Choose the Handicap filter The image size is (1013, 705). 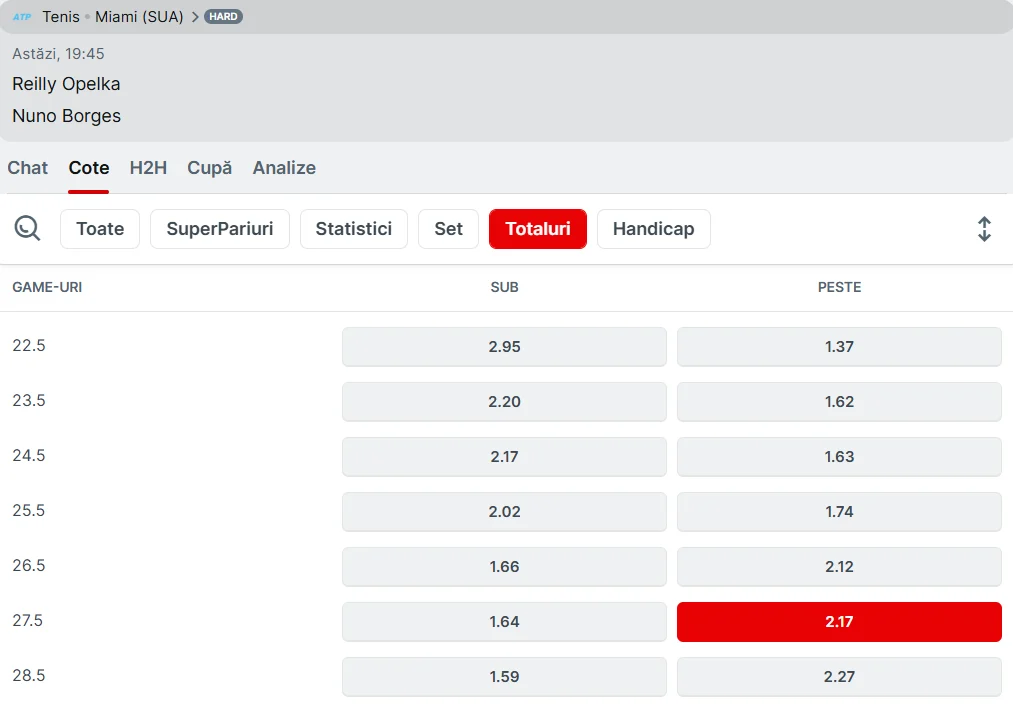pos(653,229)
